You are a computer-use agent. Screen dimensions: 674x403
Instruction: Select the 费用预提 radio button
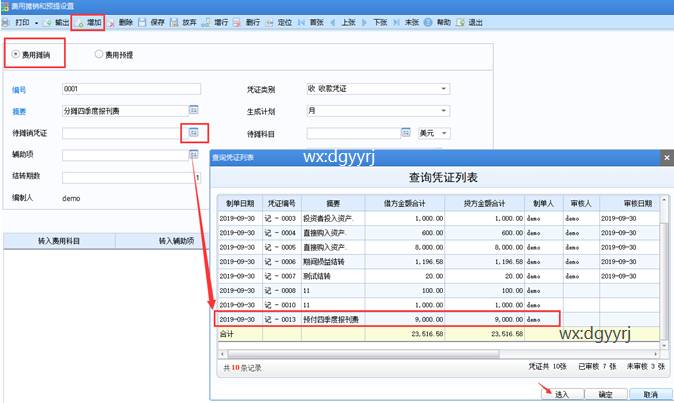99,55
